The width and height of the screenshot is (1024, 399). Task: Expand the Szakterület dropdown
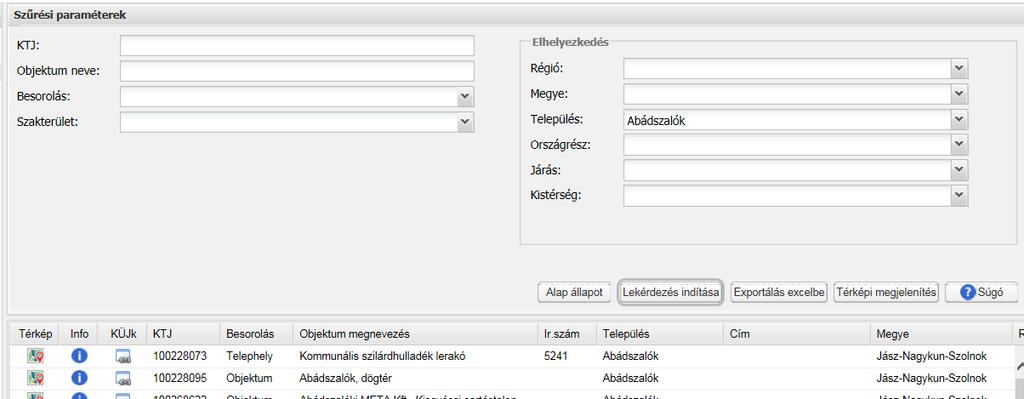465,121
